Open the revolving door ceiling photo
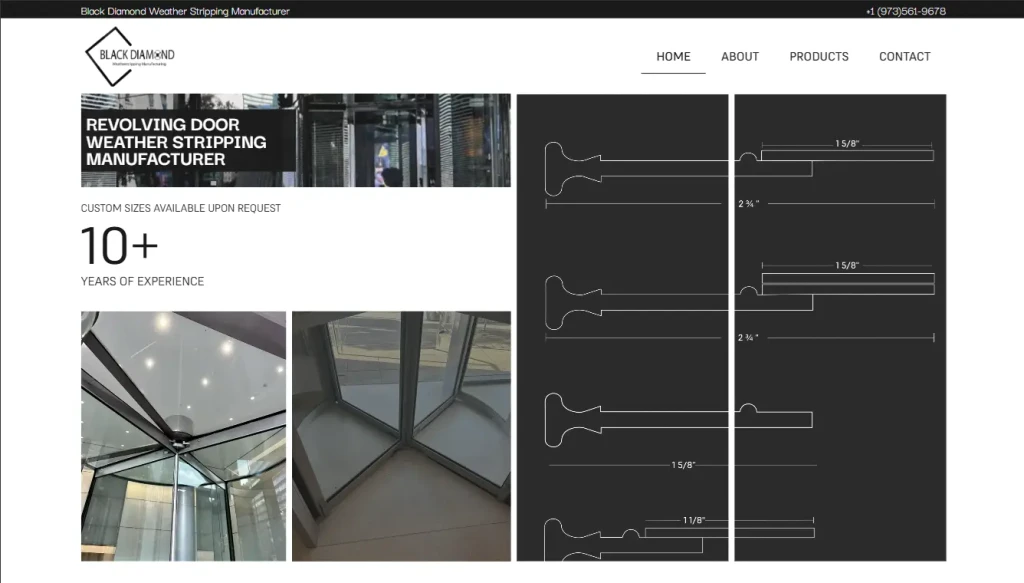Viewport: 1024px width, 583px height. tap(184, 436)
